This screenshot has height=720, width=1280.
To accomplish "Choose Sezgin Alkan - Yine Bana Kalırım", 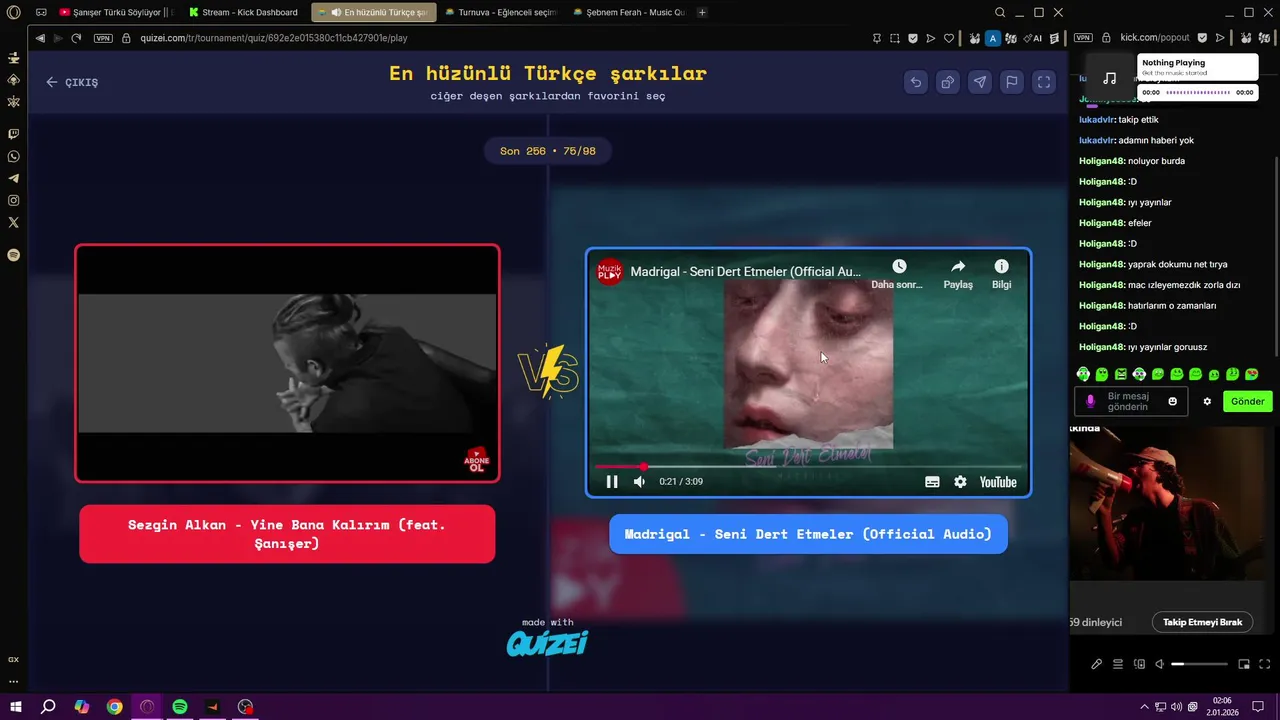I will 287,534.
